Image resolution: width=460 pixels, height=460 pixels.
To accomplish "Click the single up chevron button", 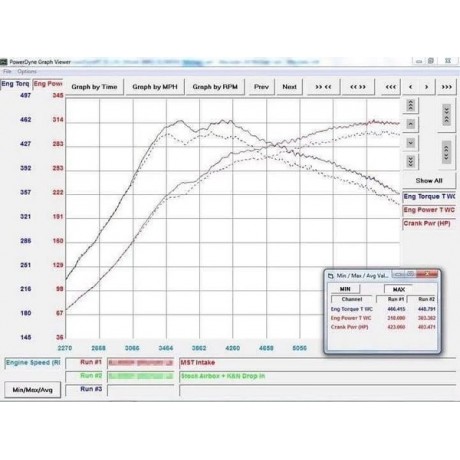I will [x=411, y=124].
